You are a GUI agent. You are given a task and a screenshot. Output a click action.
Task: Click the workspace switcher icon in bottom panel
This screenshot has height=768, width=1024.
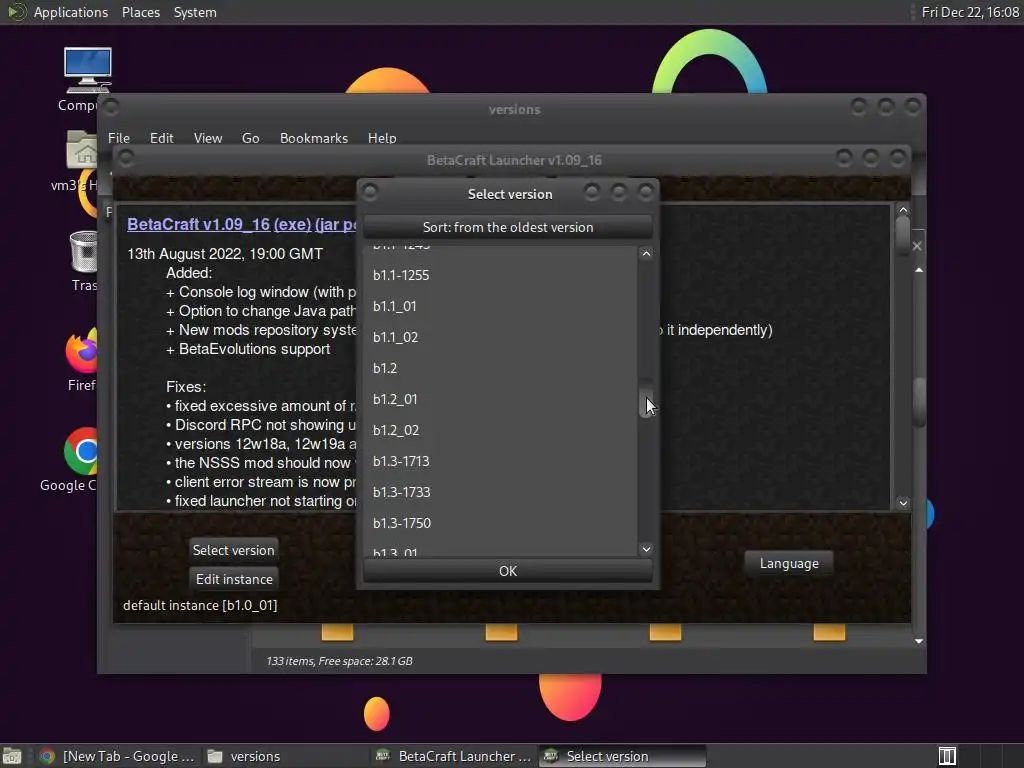947,756
